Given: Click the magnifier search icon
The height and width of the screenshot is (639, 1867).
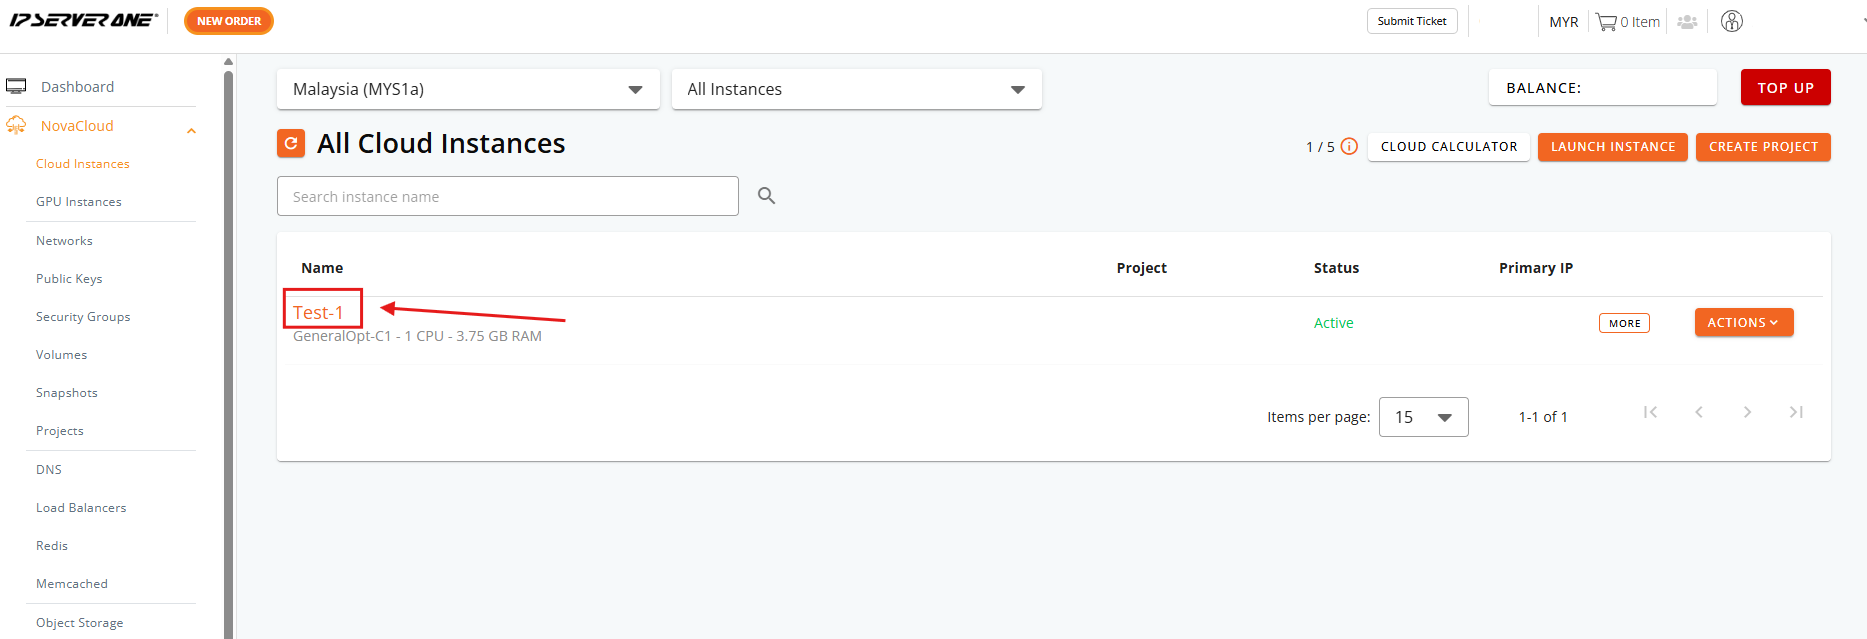Looking at the screenshot, I should point(766,196).
